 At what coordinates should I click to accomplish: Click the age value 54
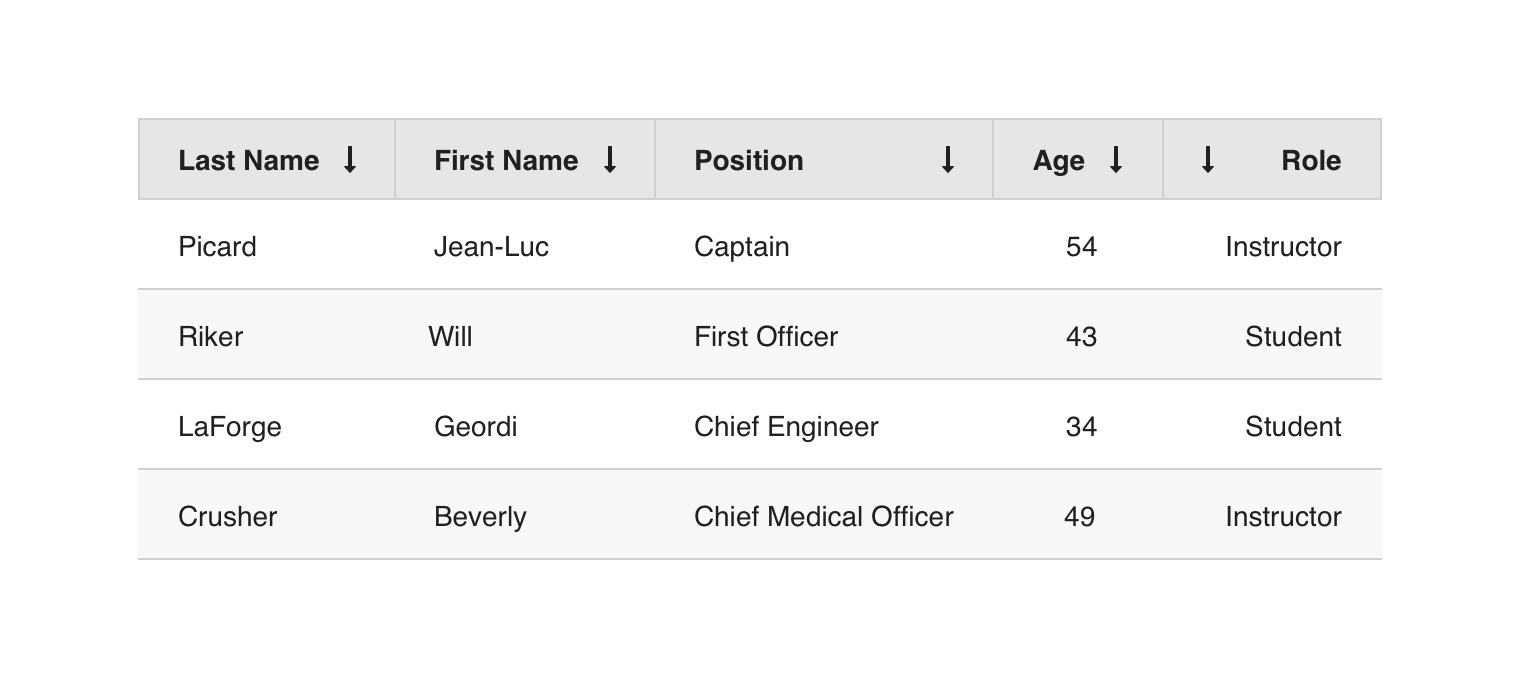1081,247
